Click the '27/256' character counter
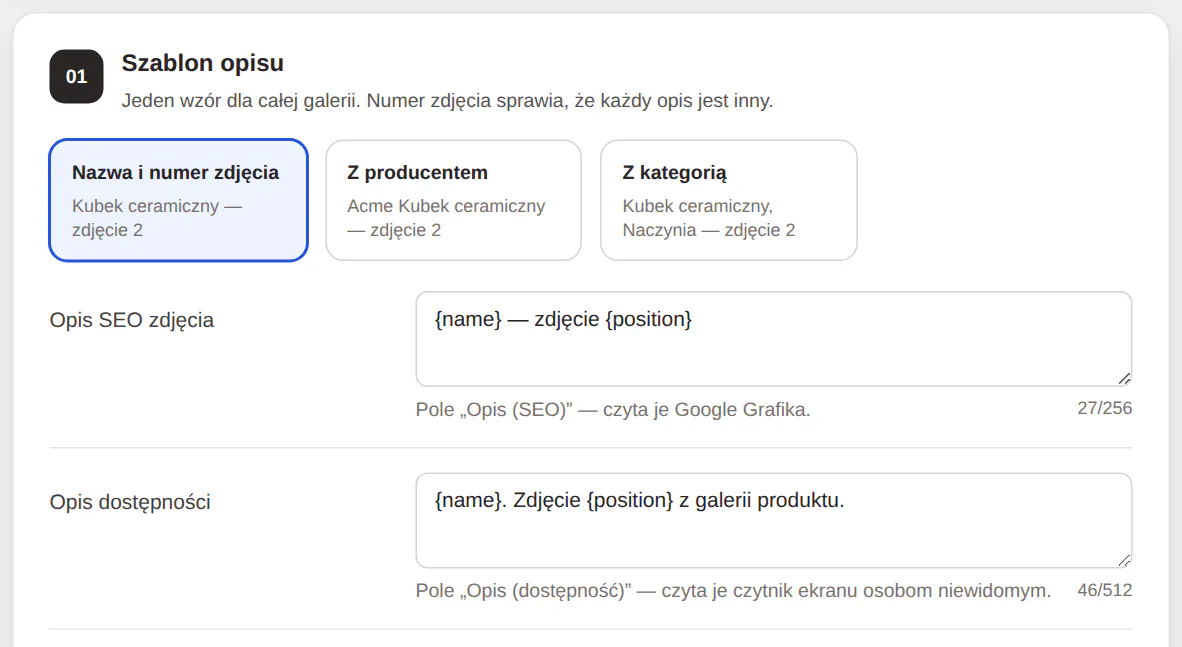This screenshot has width=1182, height=647. pyautogui.click(x=1104, y=408)
